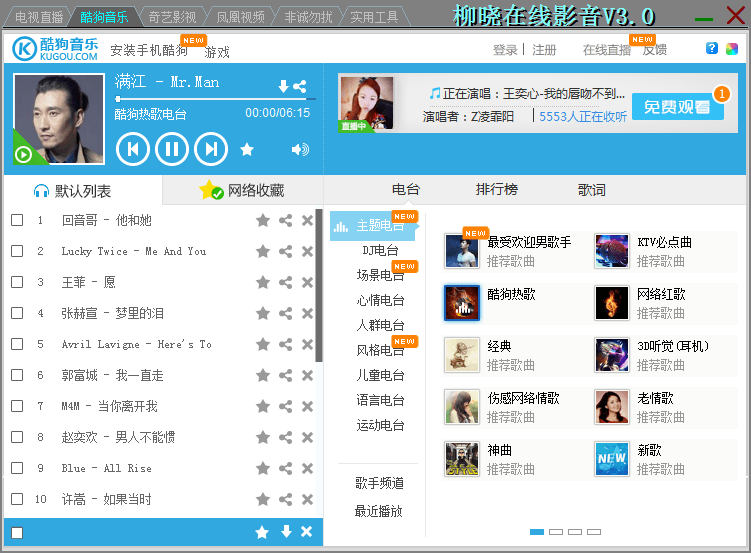Open the 网络收藏 playlist tab
Image resolution: width=751 pixels, height=553 pixels.
click(243, 191)
